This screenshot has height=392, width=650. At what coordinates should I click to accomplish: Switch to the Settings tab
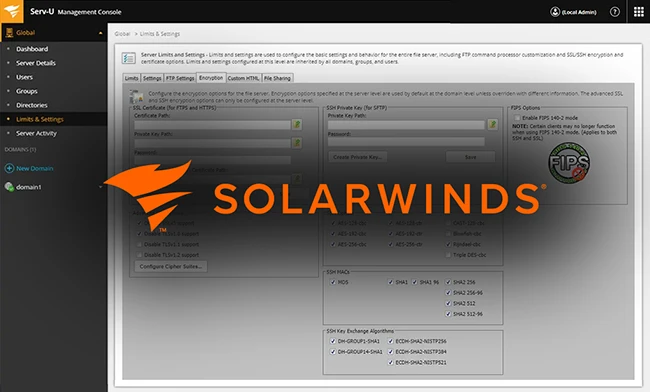[152, 78]
